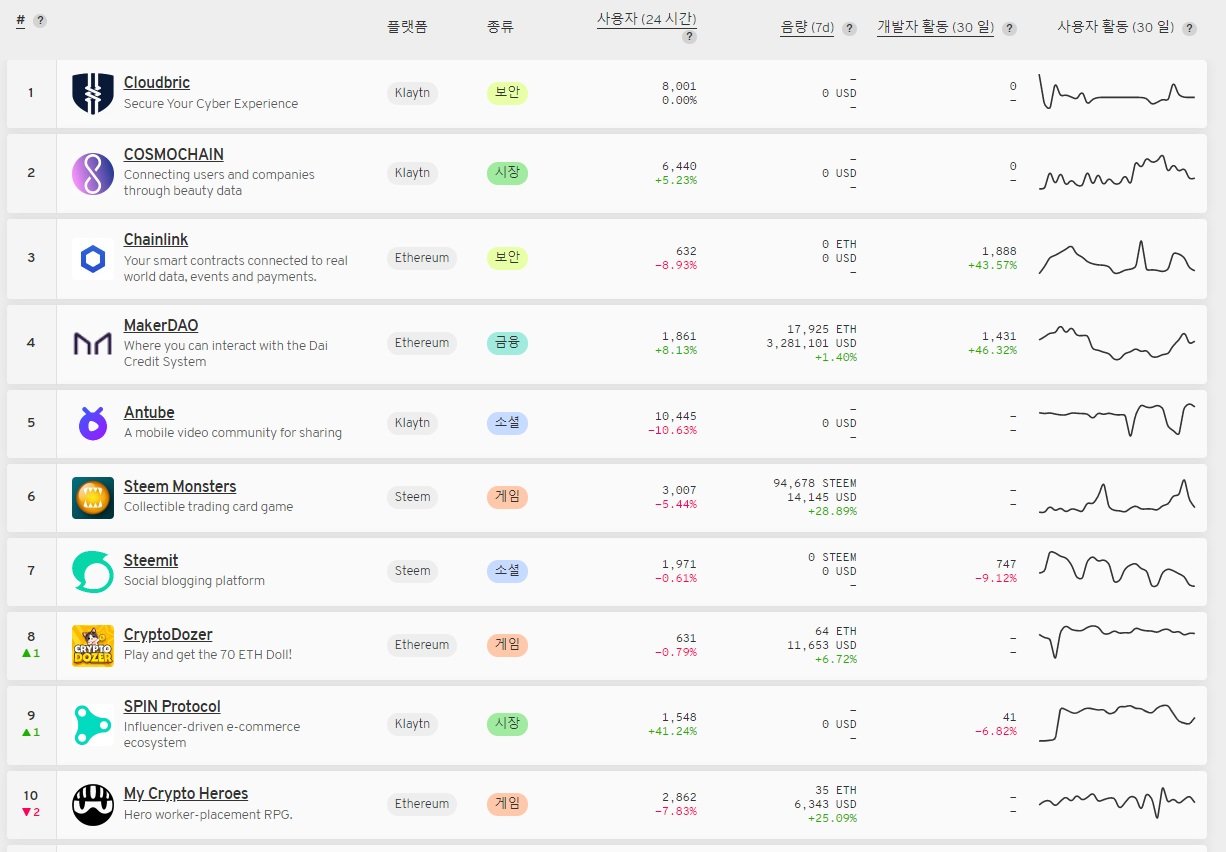The height and width of the screenshot is (852, 1226).
Task: Click the Chainlink hexagon logo
Action: tap(93, 258)
